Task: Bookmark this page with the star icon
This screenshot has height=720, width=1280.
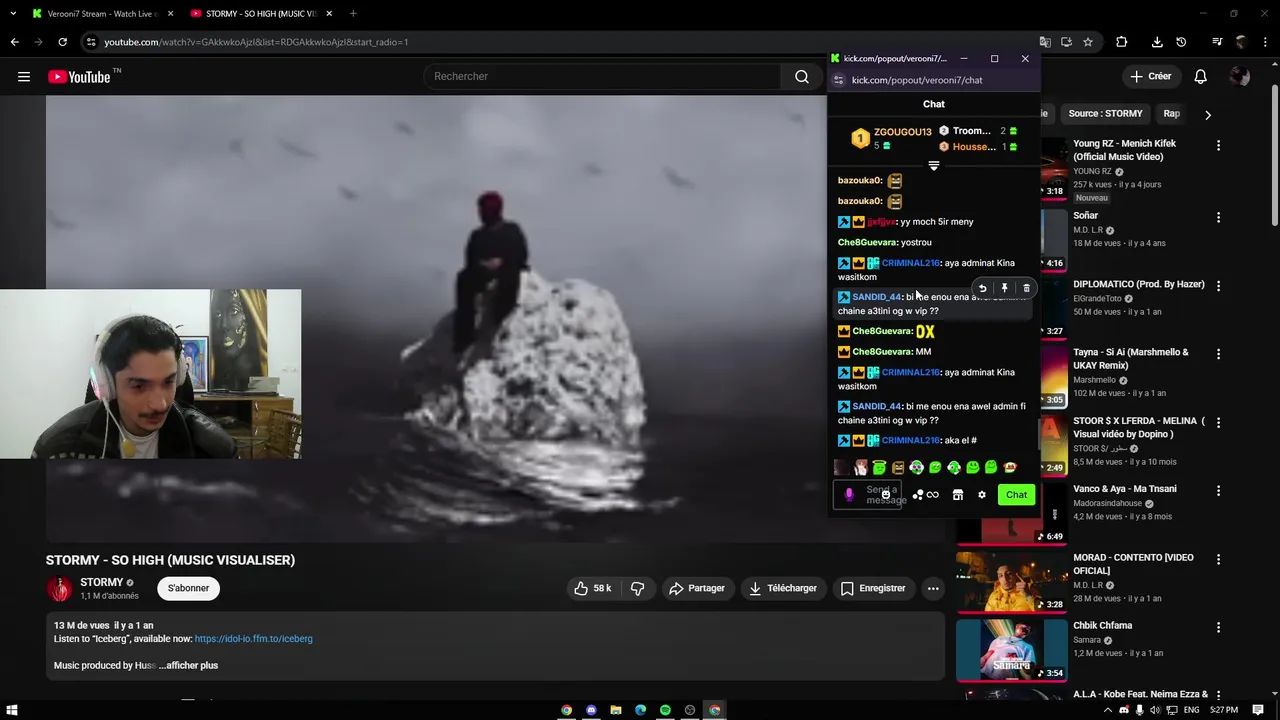Action: click(x=1088, y=42)
